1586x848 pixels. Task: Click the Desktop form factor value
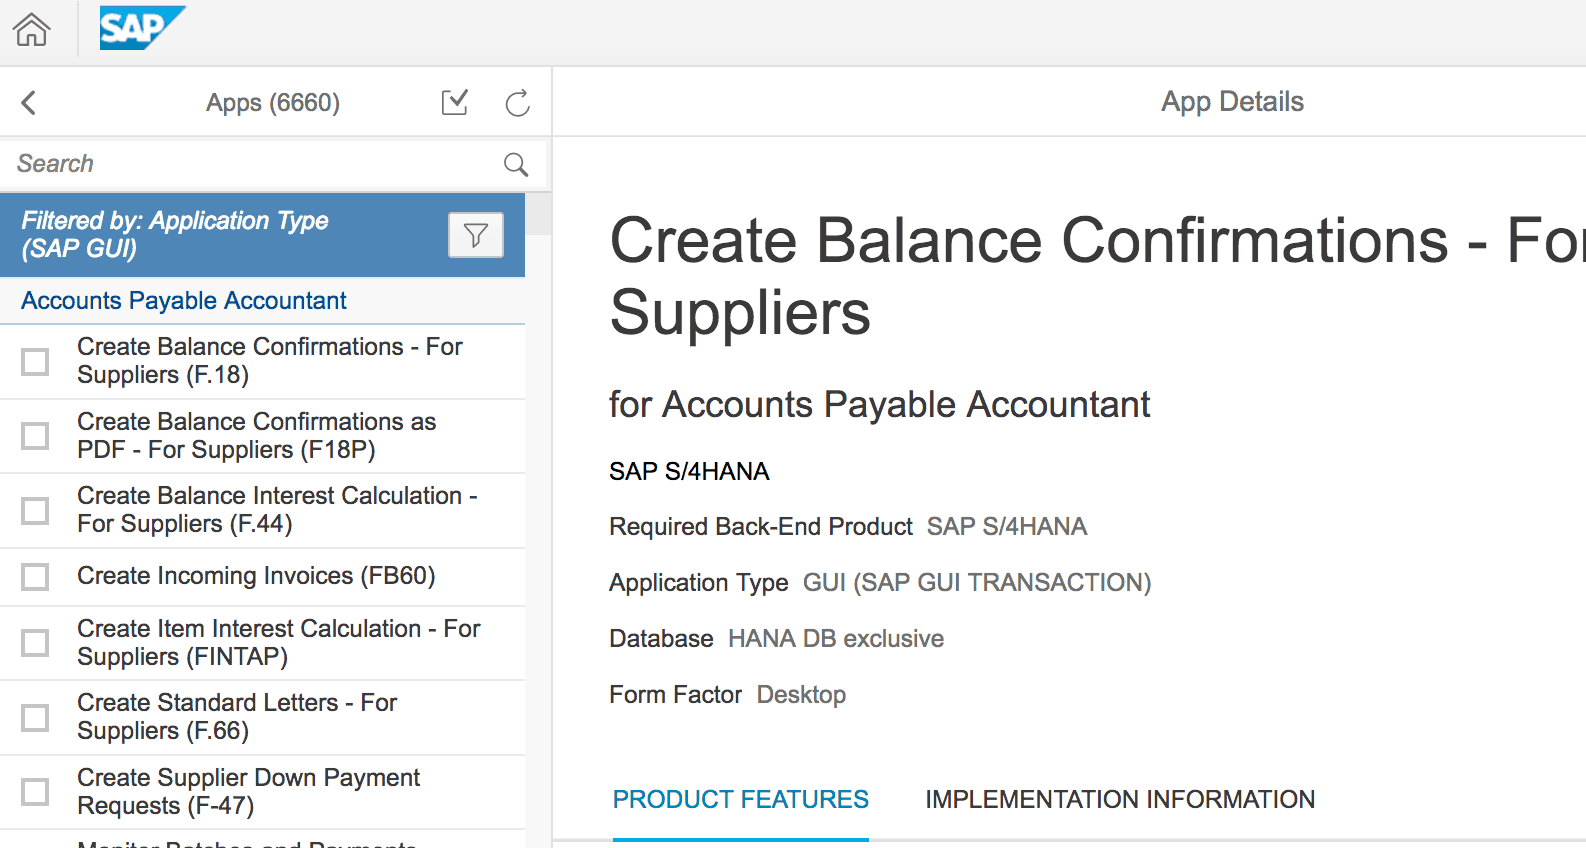(x=801, y=694)
